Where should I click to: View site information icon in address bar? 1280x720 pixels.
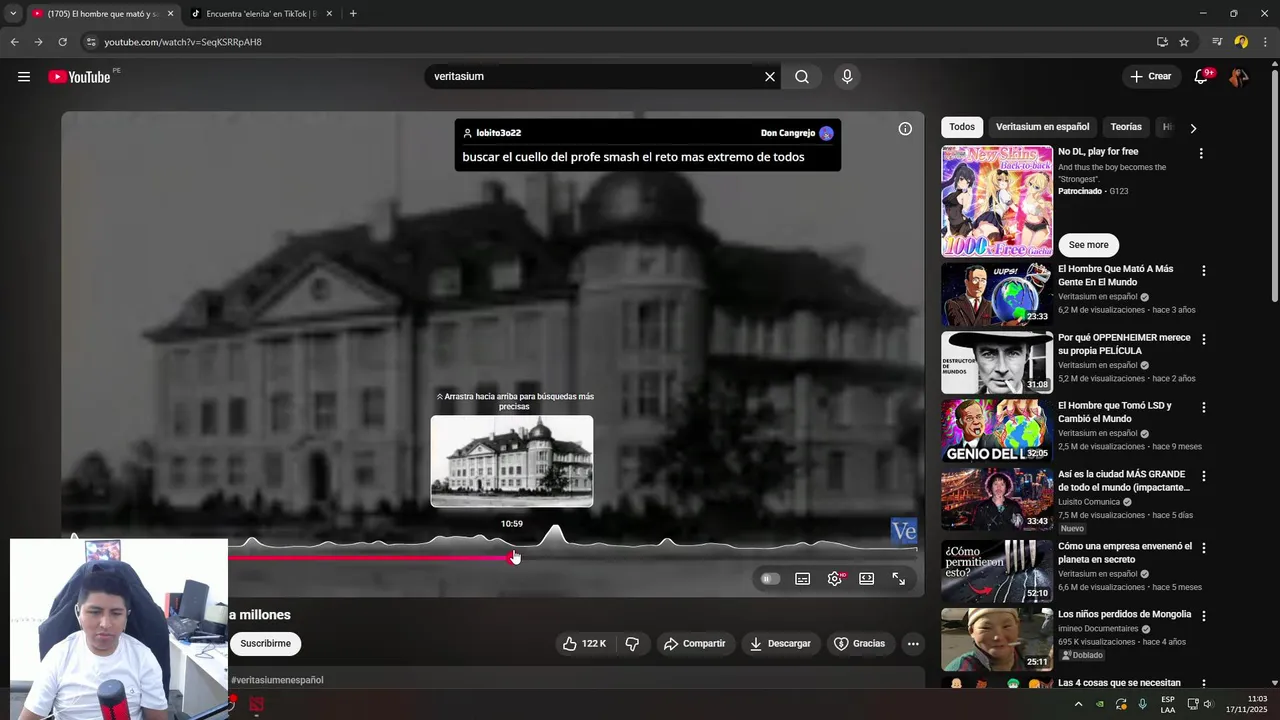pos(91,42)
